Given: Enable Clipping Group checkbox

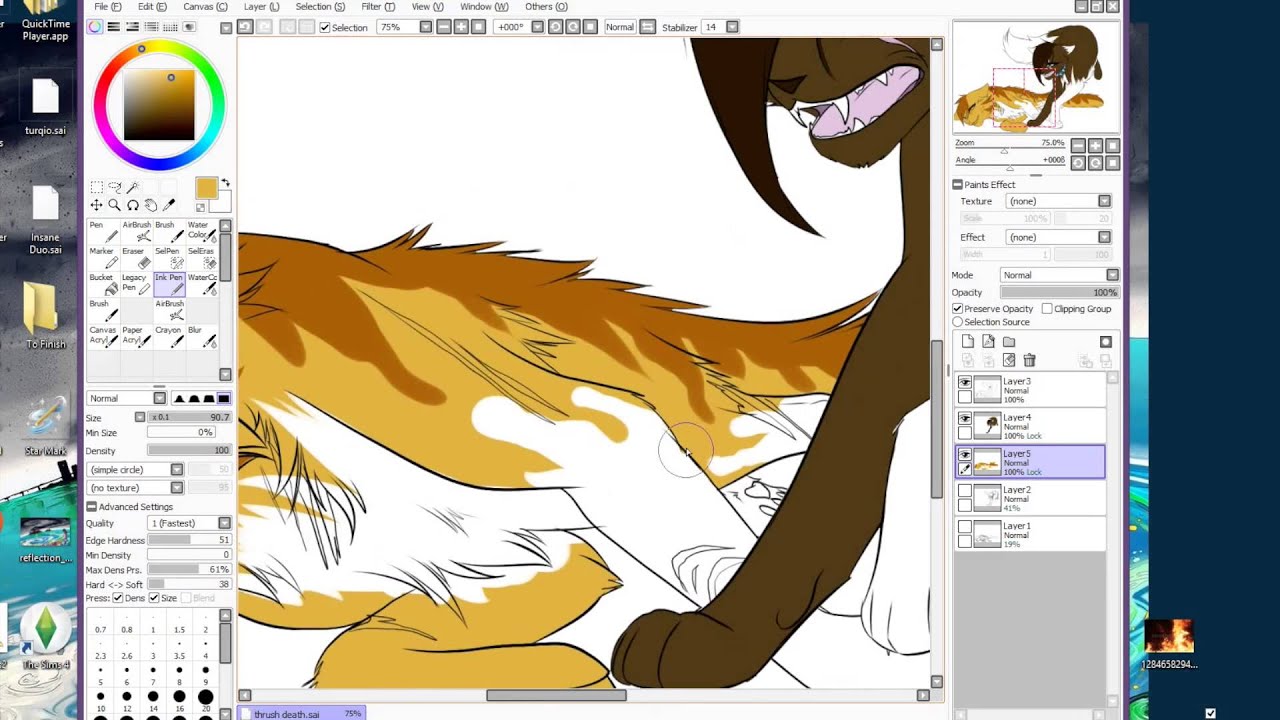Looking at the screenshot, I should coord(1047,309).
